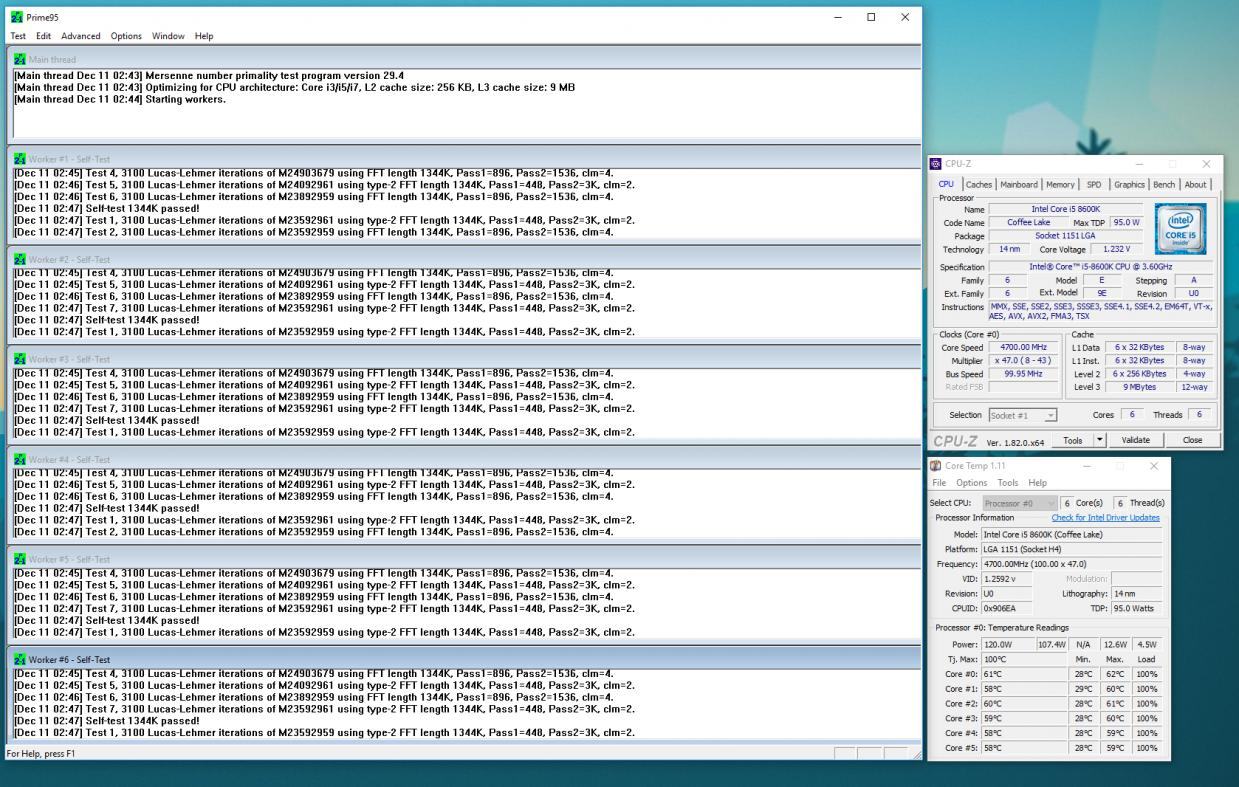
Task: Open the Options menu in Core Temp
Action: point(971,483)
